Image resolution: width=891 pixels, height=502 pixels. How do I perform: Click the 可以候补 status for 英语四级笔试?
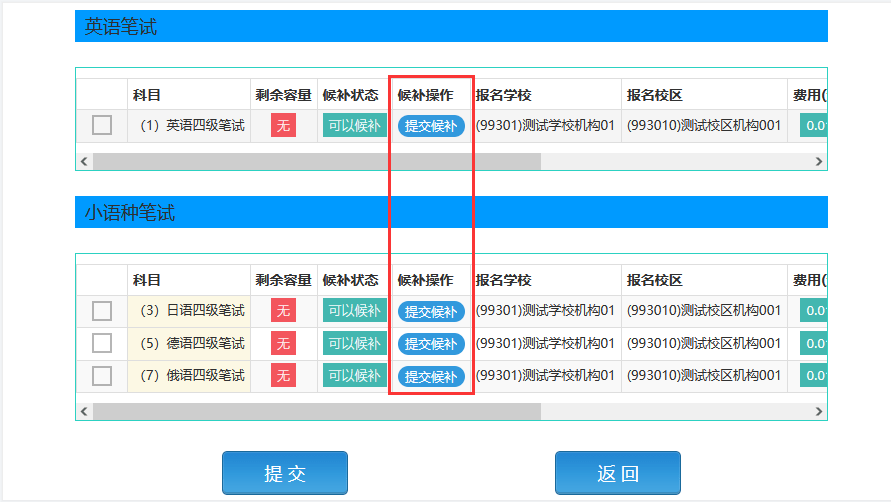point(355,125)
